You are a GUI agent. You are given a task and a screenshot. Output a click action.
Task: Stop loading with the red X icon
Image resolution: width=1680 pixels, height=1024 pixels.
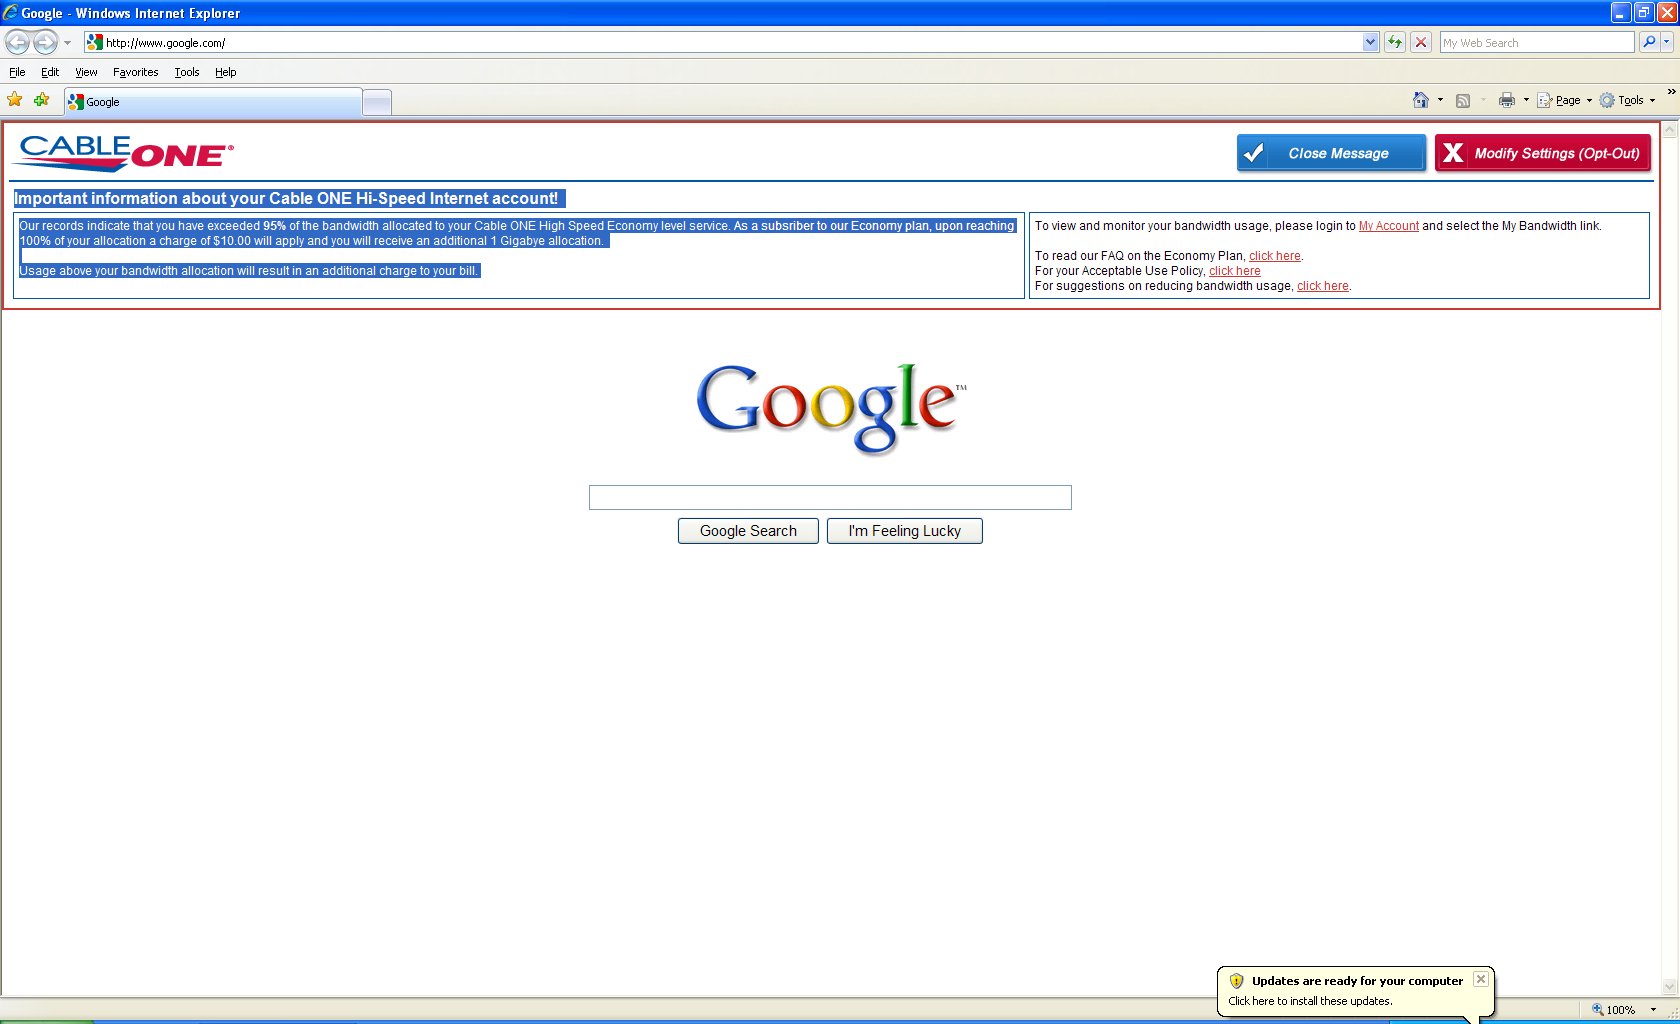pyautogui.click(x=1421, y=42)
